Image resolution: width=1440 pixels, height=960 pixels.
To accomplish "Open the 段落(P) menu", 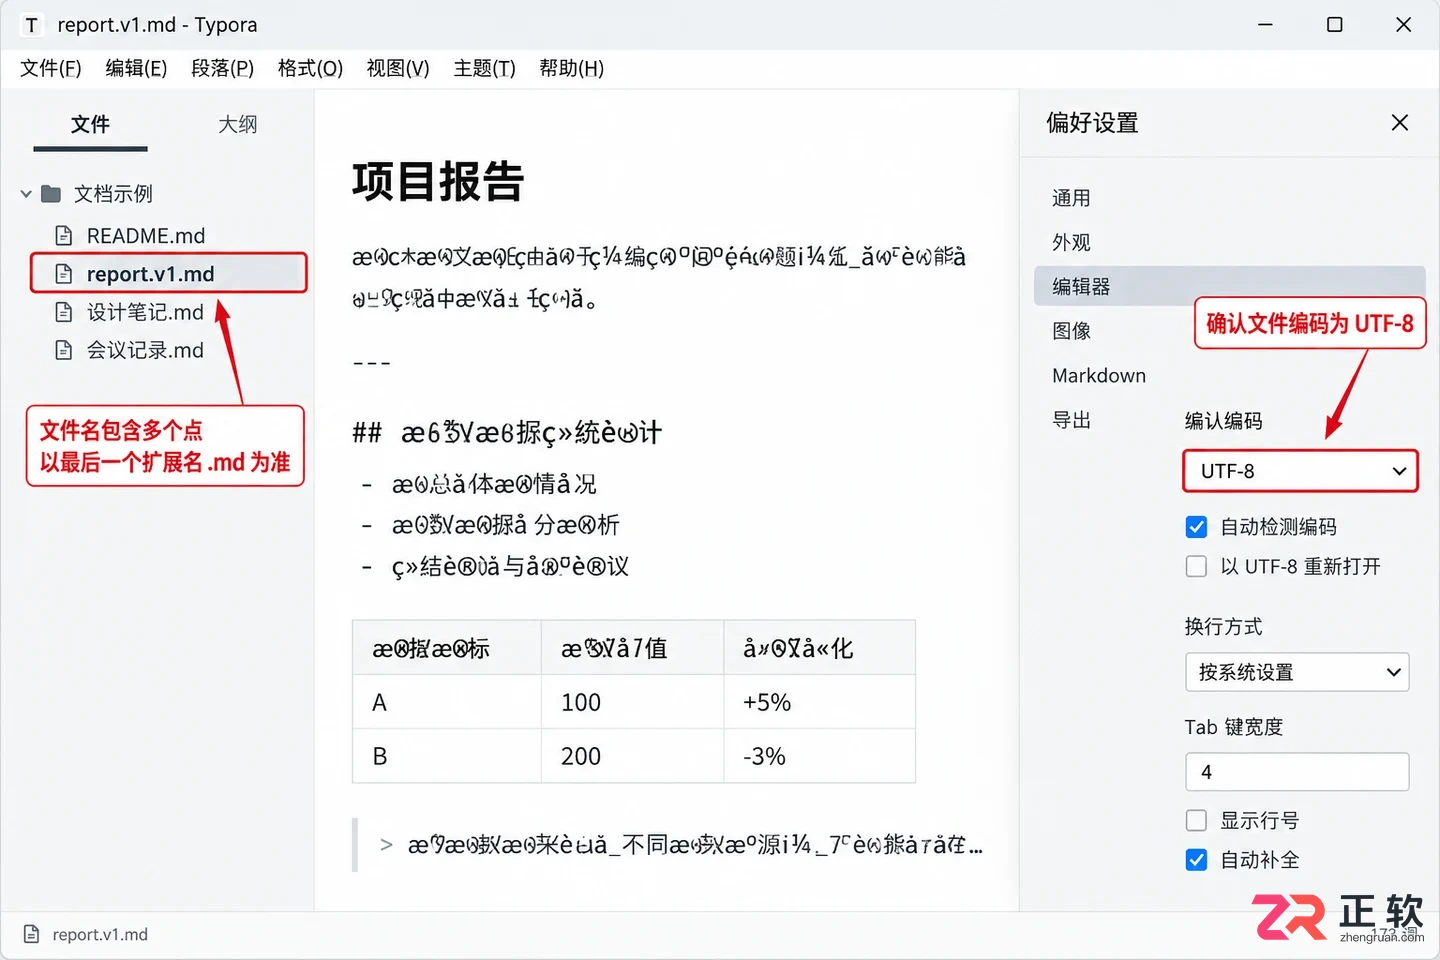I will pos(223,68).
